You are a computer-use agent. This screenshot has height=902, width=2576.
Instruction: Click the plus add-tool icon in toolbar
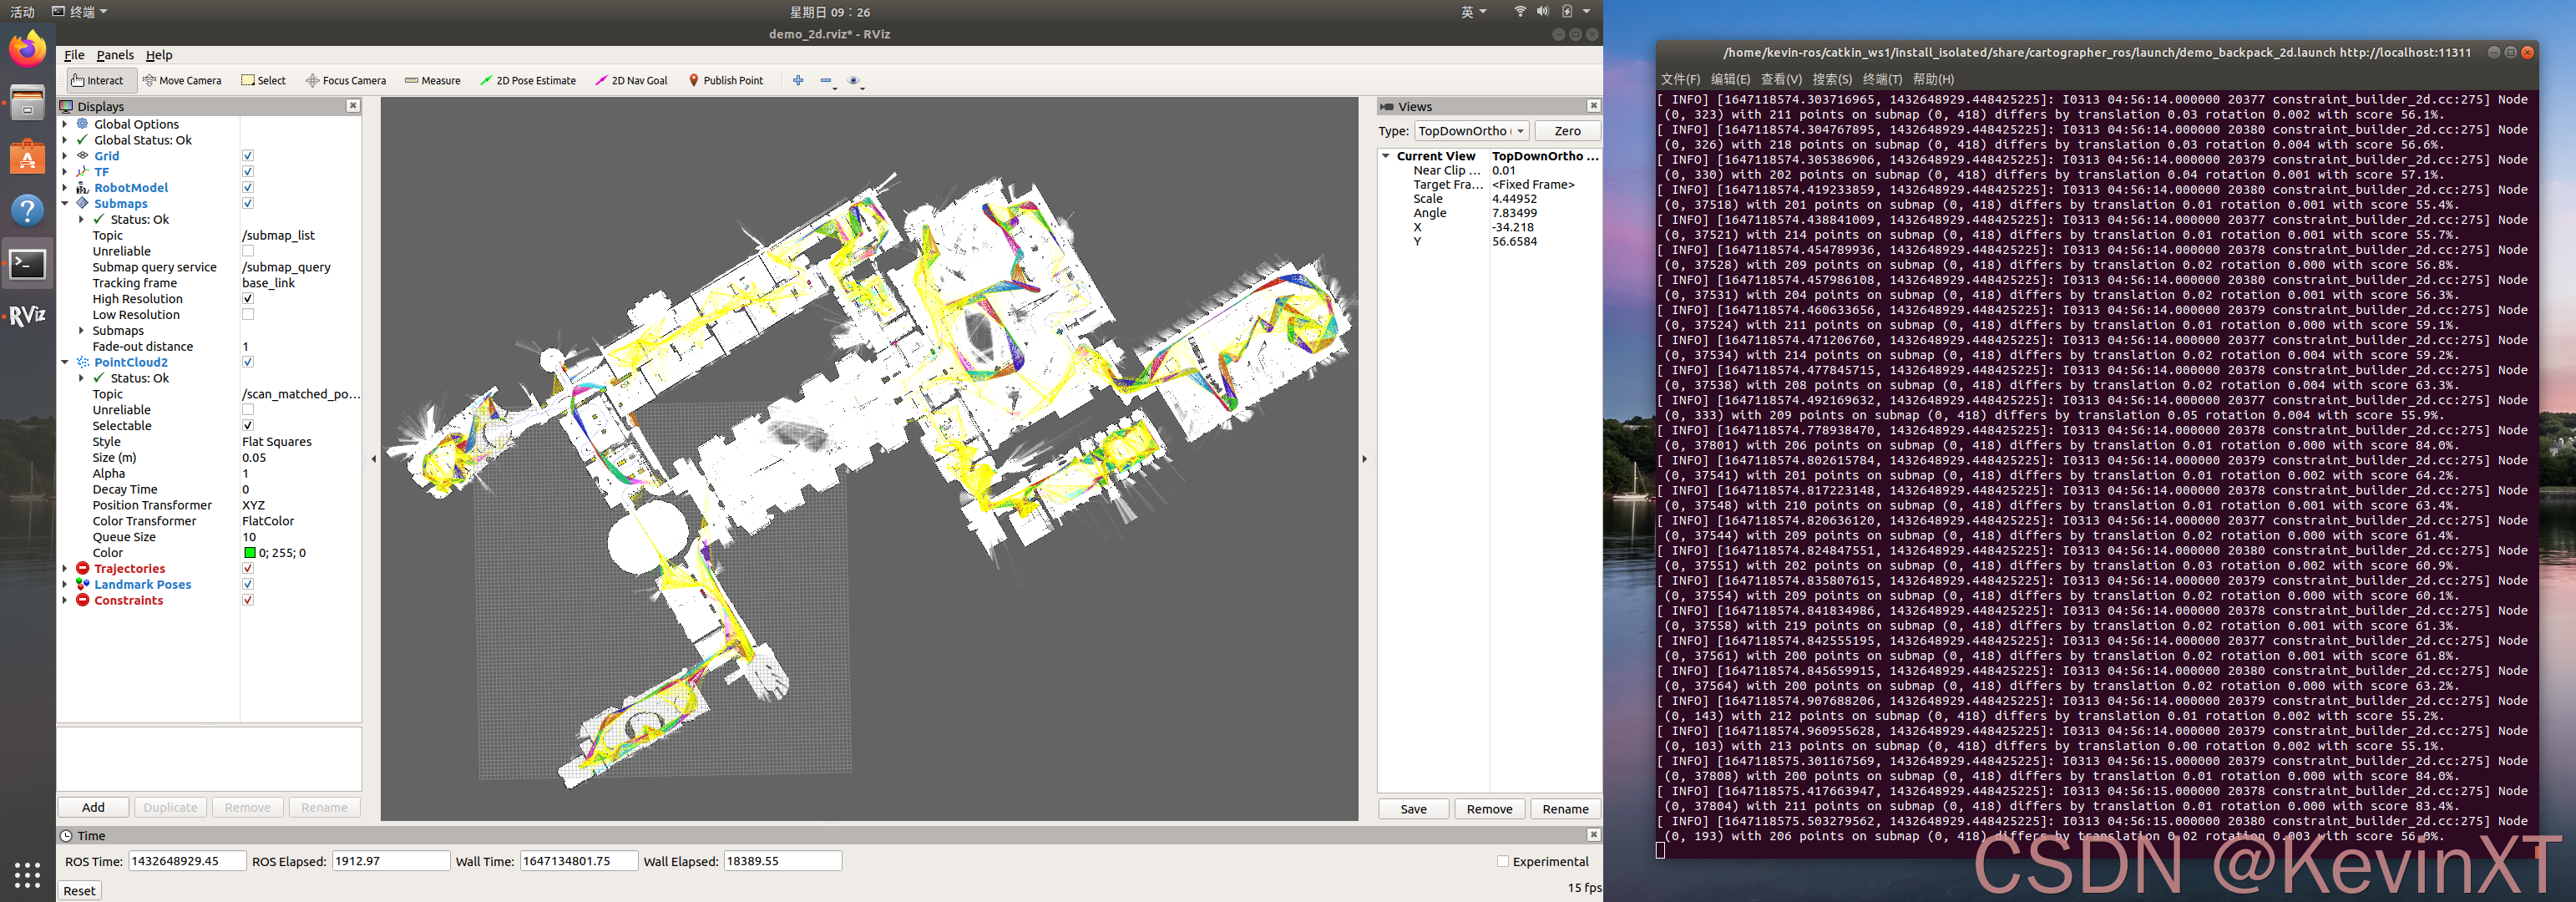point(798,81)
